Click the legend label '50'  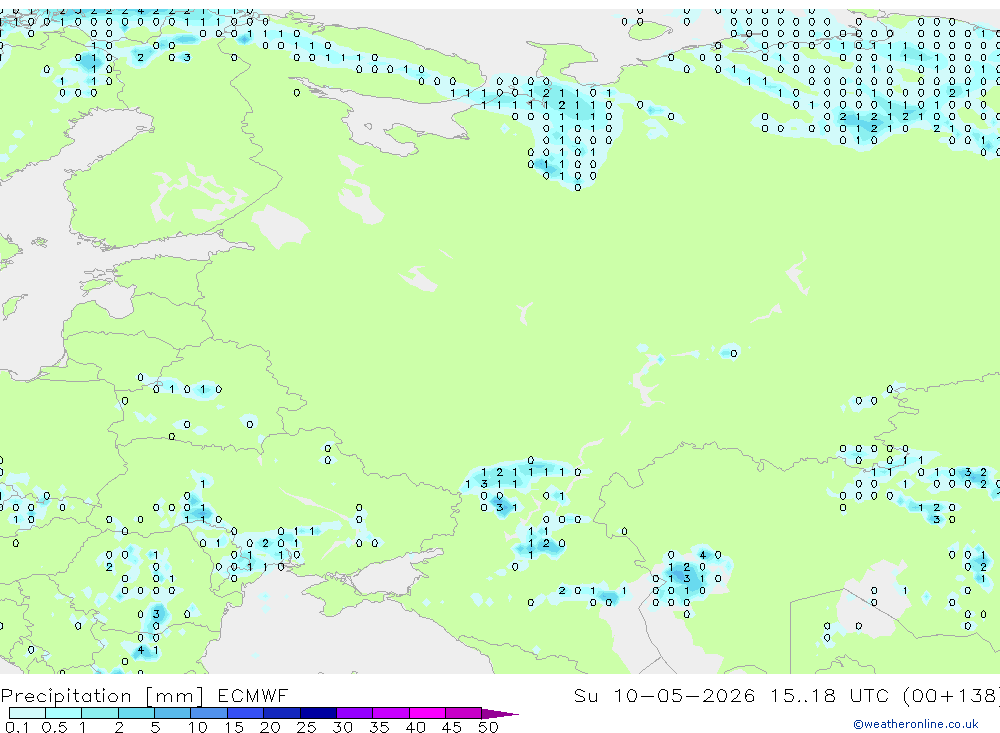488,727
